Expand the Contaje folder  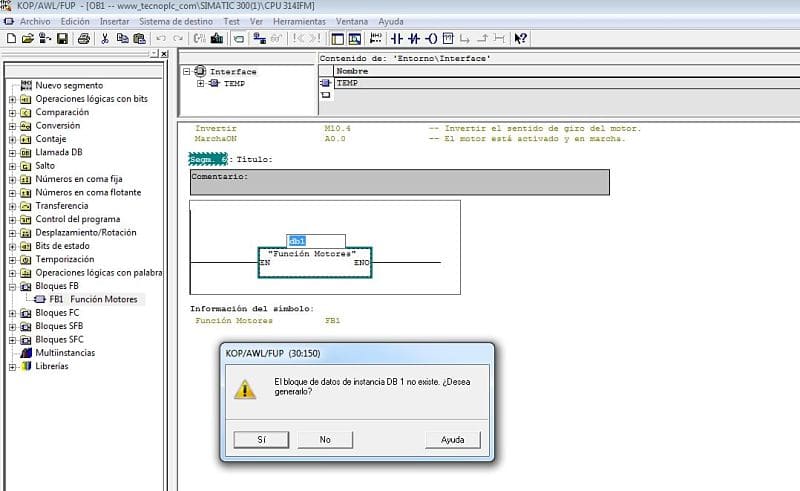(x=12, y=139)
